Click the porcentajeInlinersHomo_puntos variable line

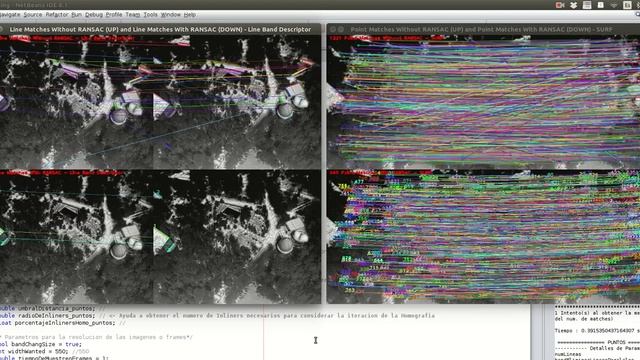tap(63, 323)
